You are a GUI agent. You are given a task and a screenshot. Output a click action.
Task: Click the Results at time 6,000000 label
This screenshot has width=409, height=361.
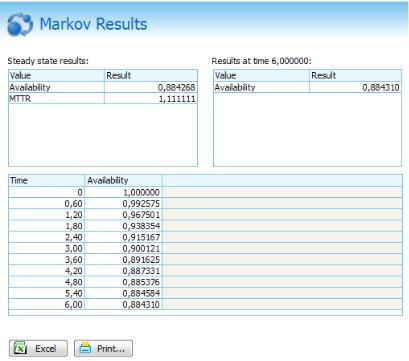pos(261,61)
